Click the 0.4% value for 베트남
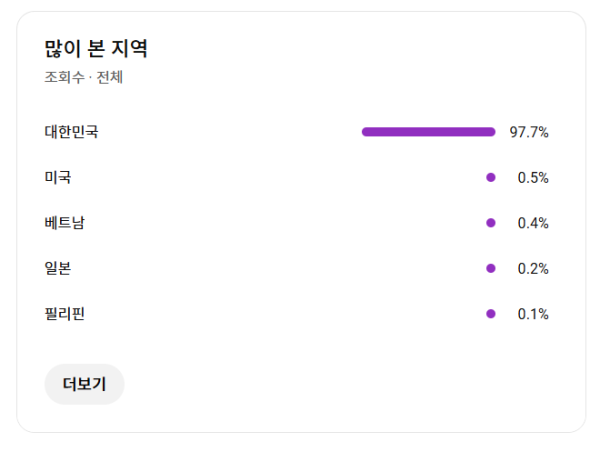The image size is (600, 452). (533, 223)
